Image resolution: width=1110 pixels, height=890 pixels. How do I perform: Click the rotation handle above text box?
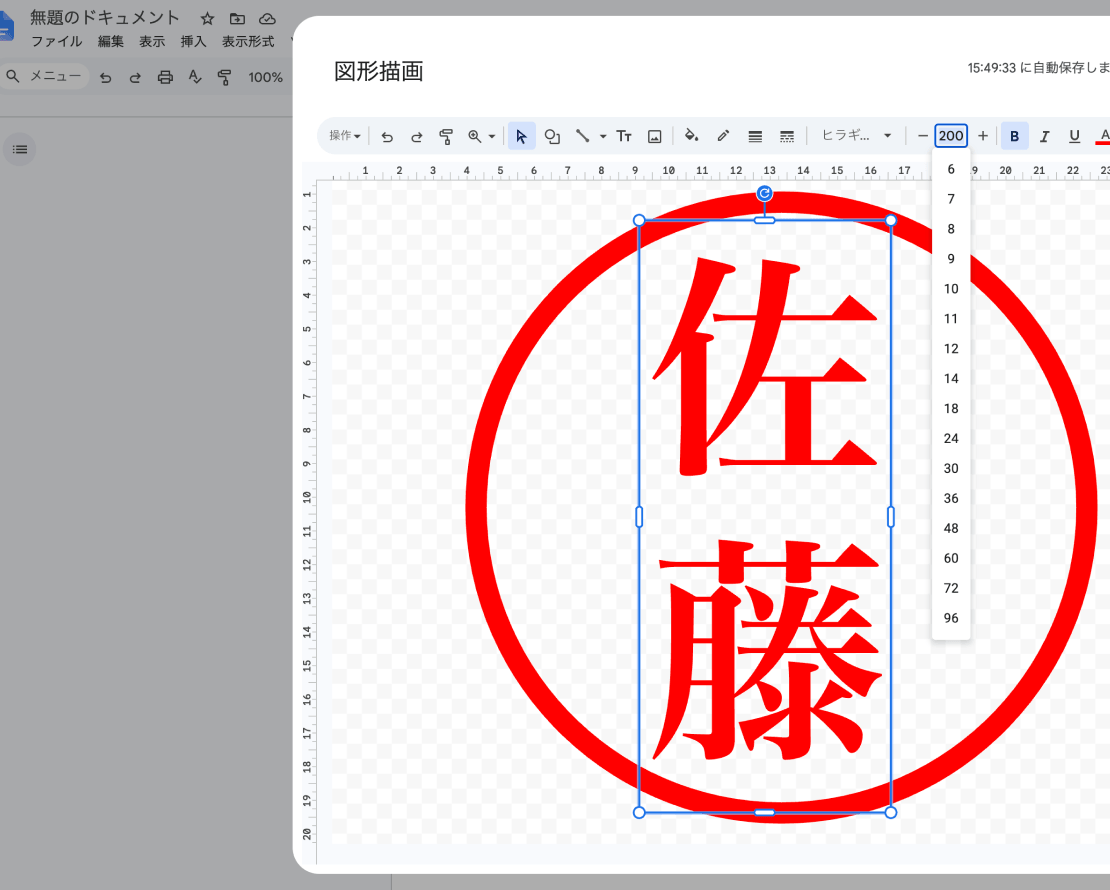click(x=764, y=193)
